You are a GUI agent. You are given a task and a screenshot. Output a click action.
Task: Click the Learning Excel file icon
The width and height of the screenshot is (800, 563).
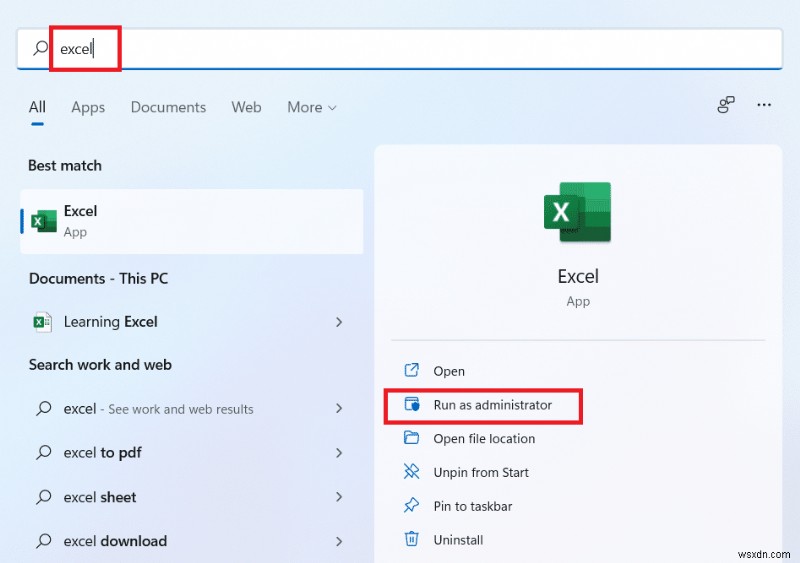pyautogui.click(x=43, y=322)
